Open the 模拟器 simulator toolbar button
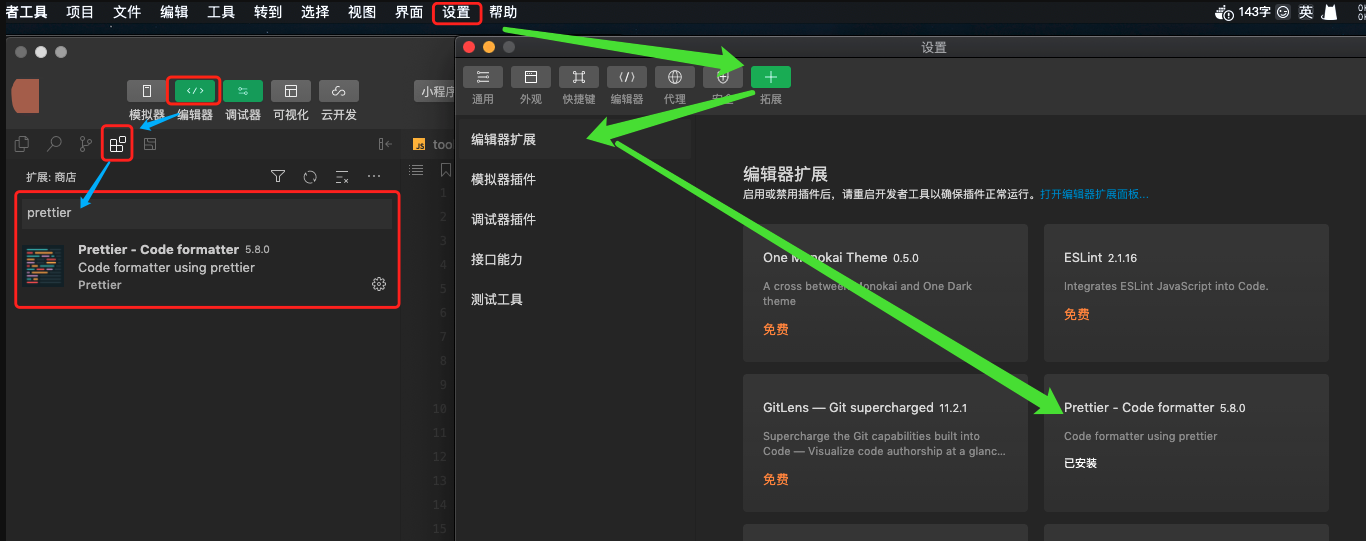 [147, 91]
